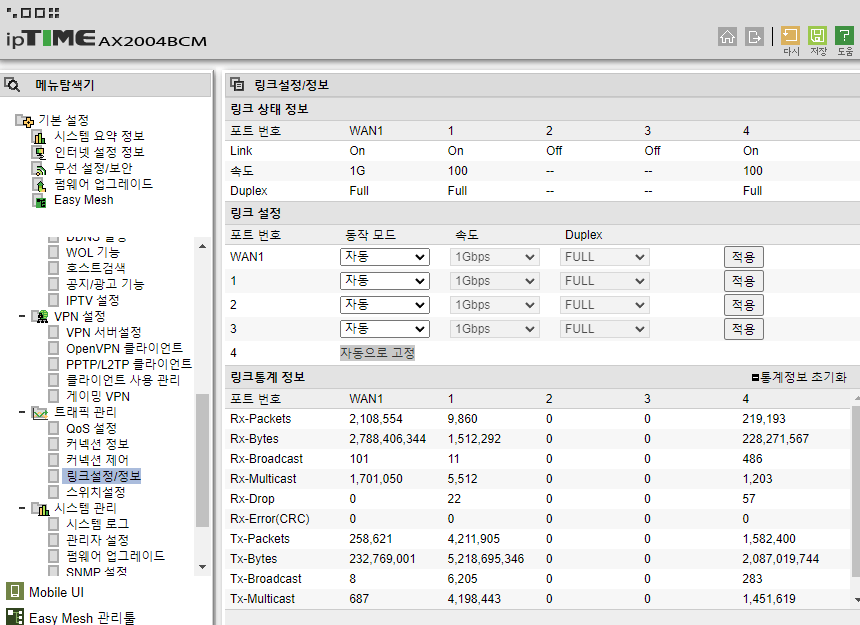Open port 3 동작 모드 dropdown
Screen dimensions: 860x625
click(x=384, y=329)
